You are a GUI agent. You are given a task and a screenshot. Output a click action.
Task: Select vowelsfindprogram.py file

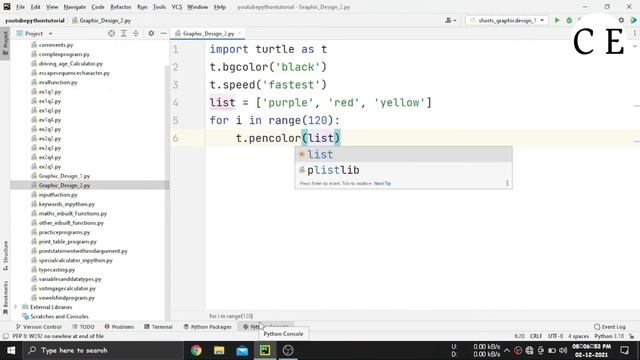[x=67, y=298]
